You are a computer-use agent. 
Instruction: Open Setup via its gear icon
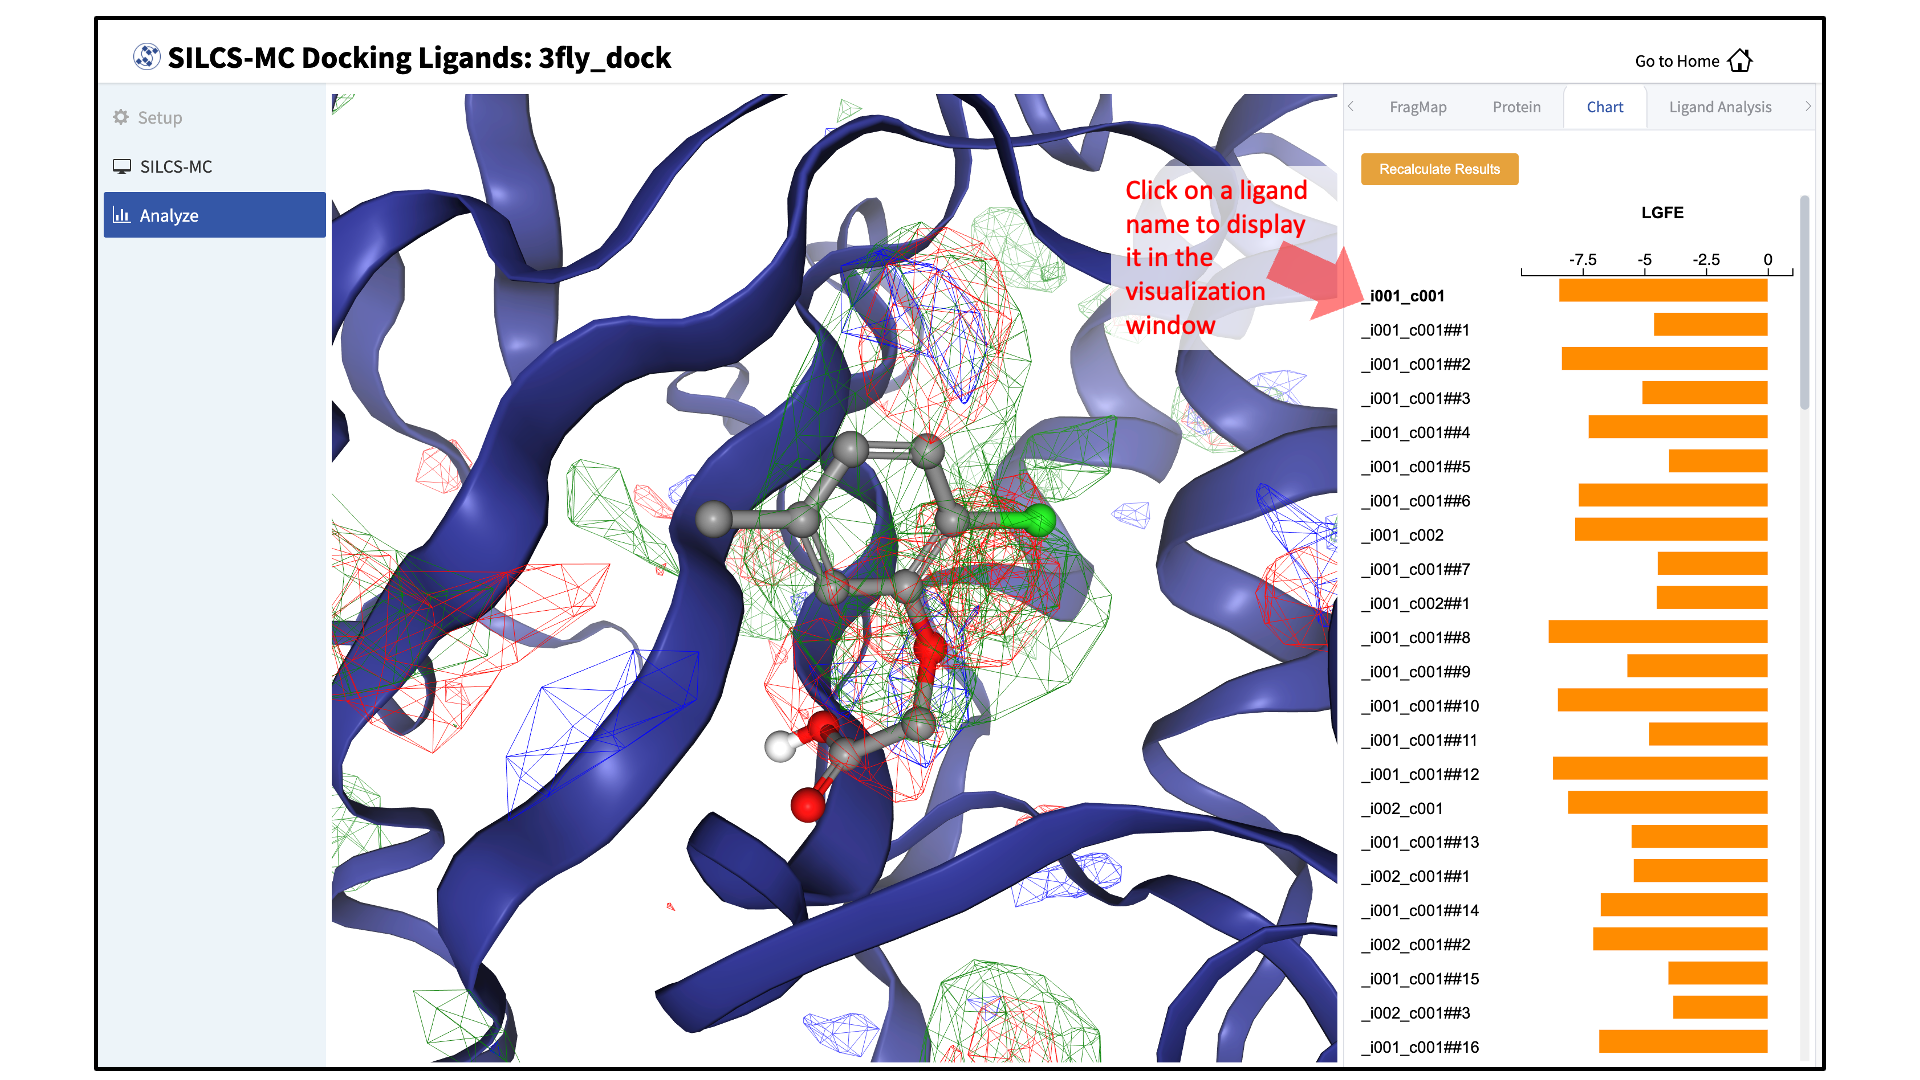coord(121,117)
